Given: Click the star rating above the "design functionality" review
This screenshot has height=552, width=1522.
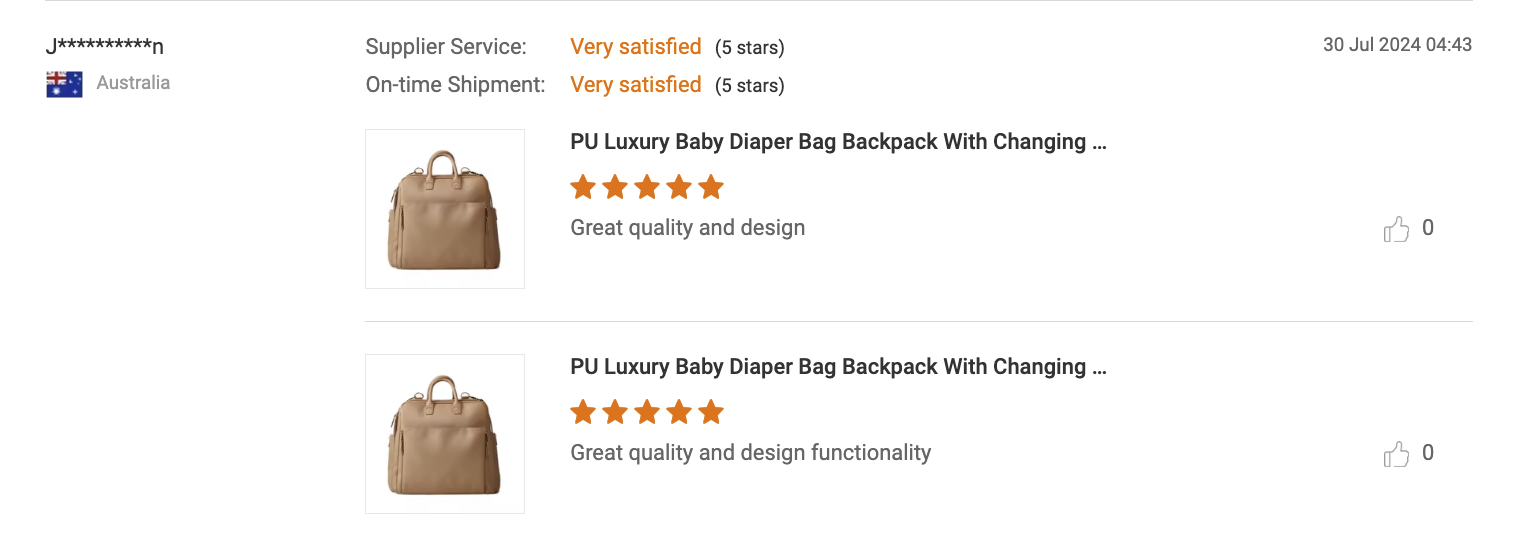Looking at the screenshot, I should (x=646, y=412).
